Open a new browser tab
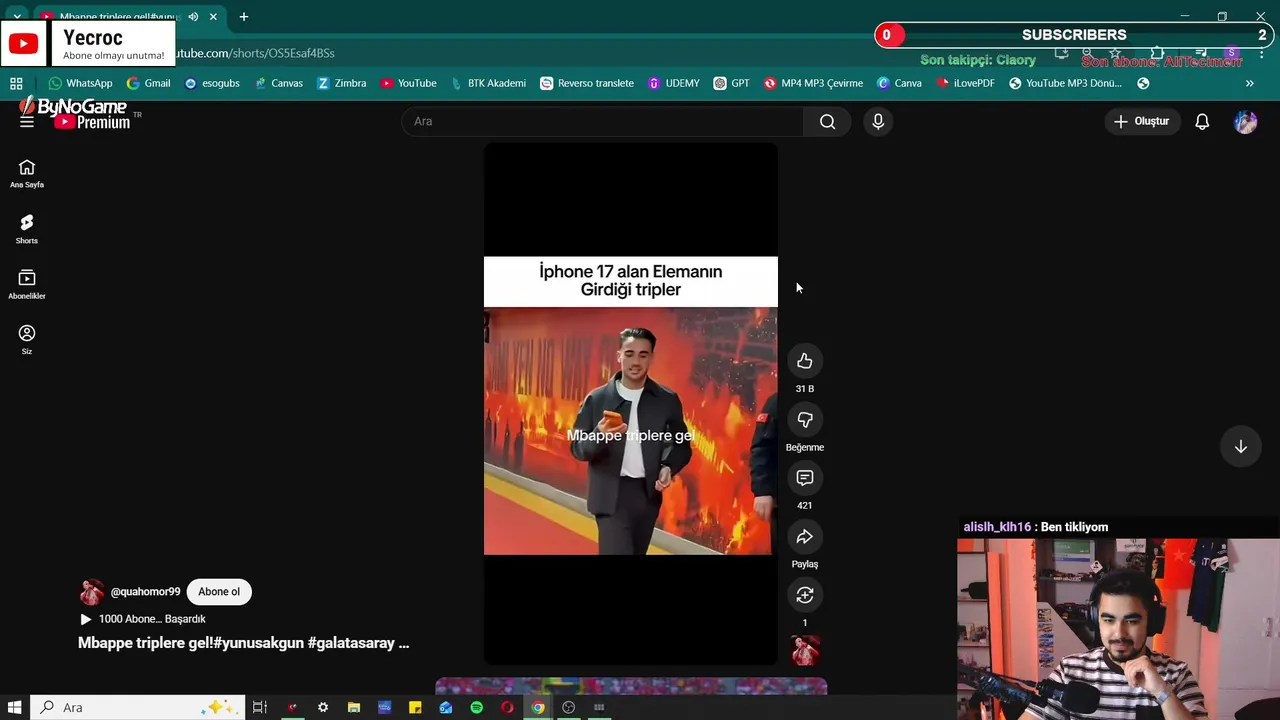The width and height of the screenshot is (1280, 720). click(x=243, y=17)
